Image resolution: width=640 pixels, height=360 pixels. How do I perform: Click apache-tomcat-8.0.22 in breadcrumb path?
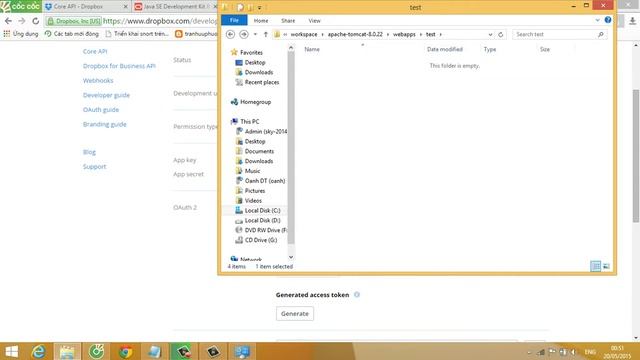(355, 35)
